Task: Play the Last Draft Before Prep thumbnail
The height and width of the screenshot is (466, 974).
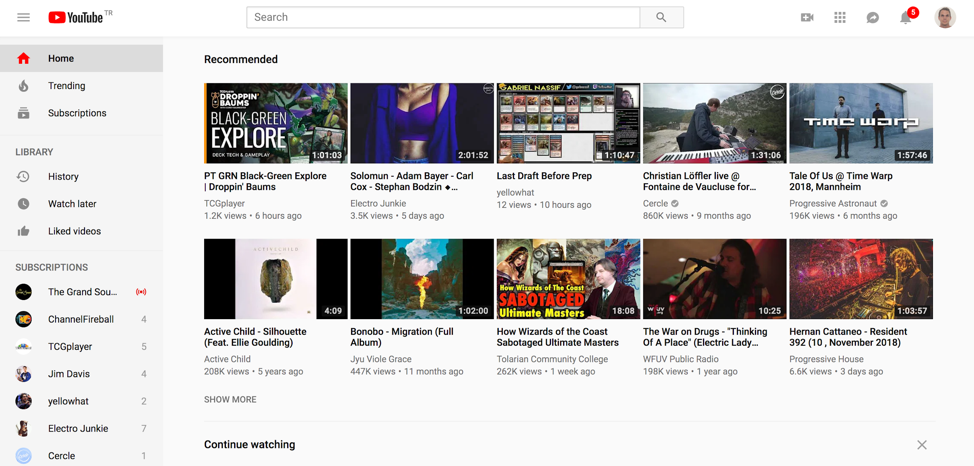Action: coord(568,123)
